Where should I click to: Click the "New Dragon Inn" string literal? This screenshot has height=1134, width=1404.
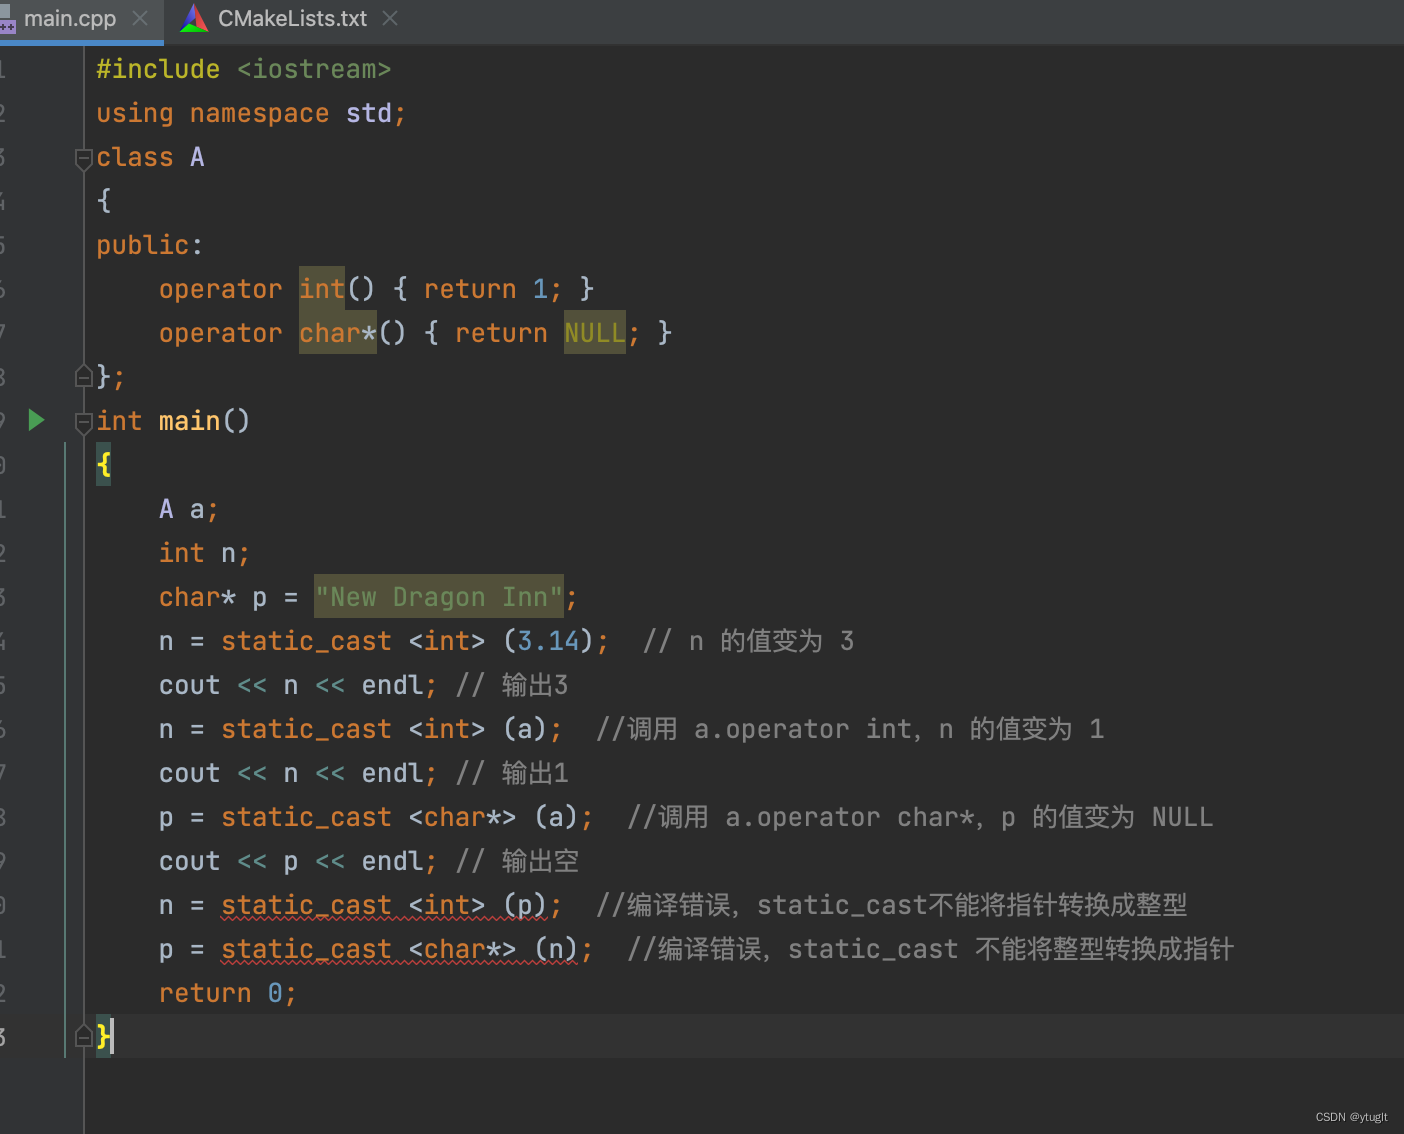tap(439, 597)
